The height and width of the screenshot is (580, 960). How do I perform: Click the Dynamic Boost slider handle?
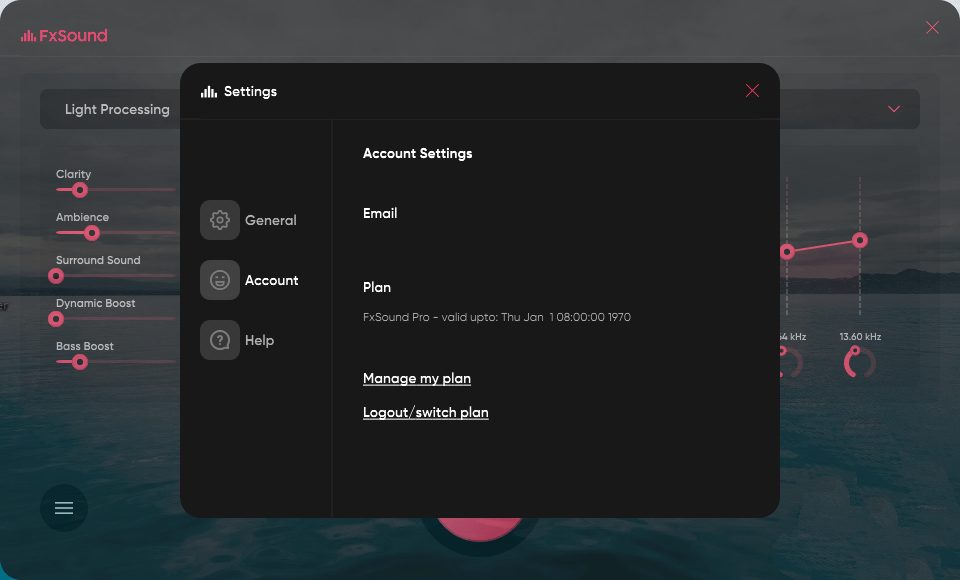[x=56, y=318]
